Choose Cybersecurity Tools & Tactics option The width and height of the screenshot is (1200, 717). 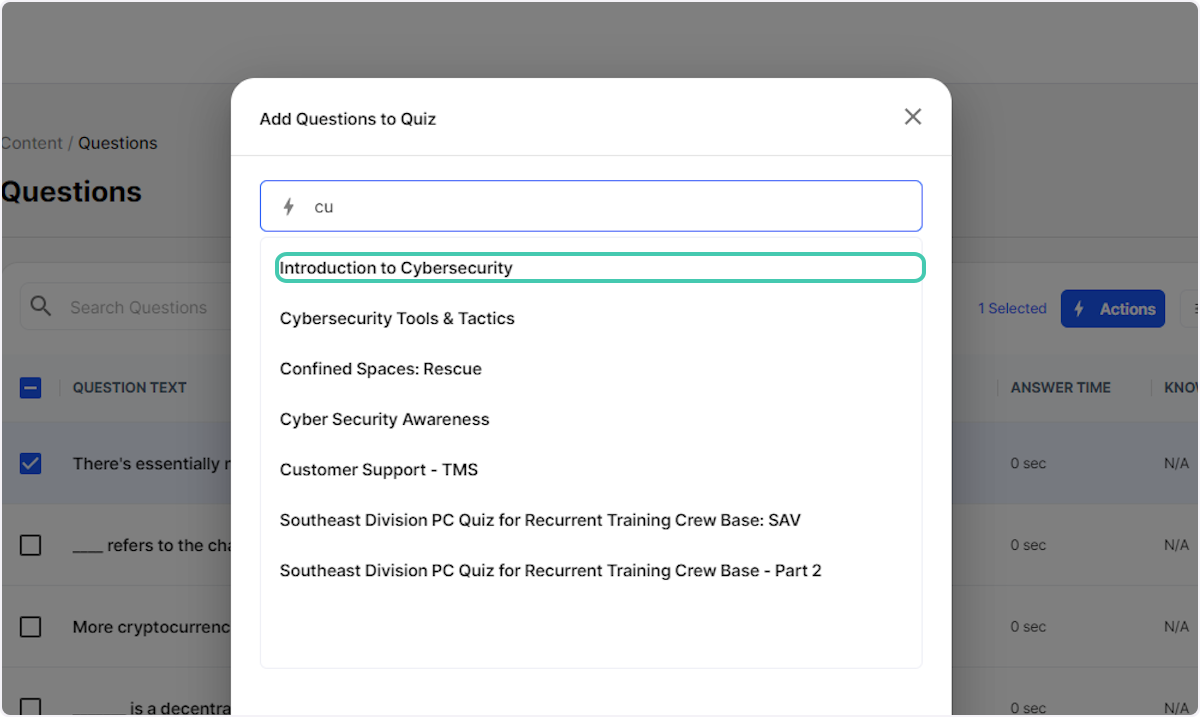click(x=397, y=319)
